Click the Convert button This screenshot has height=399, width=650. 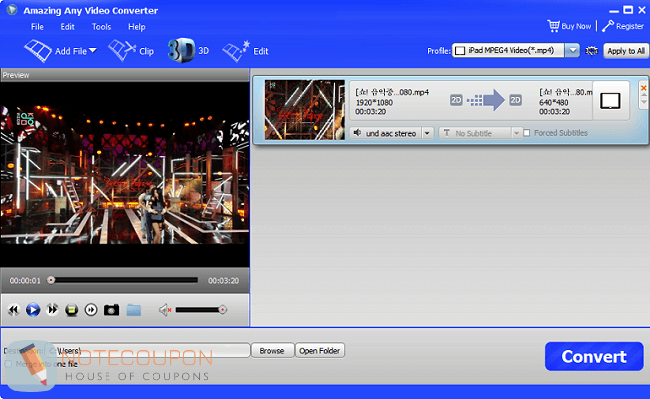[x=594, y=356]
